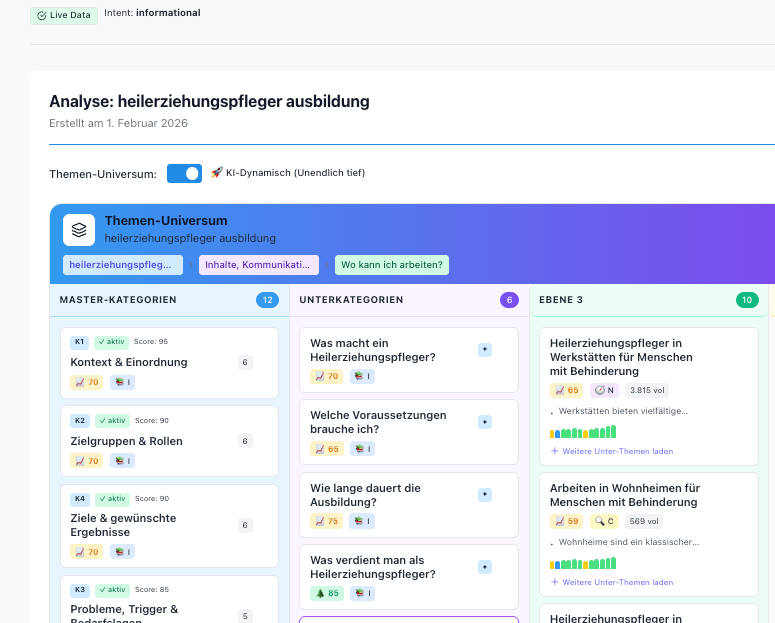Viewport: 775px width, 623px height.
Task: Click the trend bar chart in Werkstätten card
Action: (583, 432)
